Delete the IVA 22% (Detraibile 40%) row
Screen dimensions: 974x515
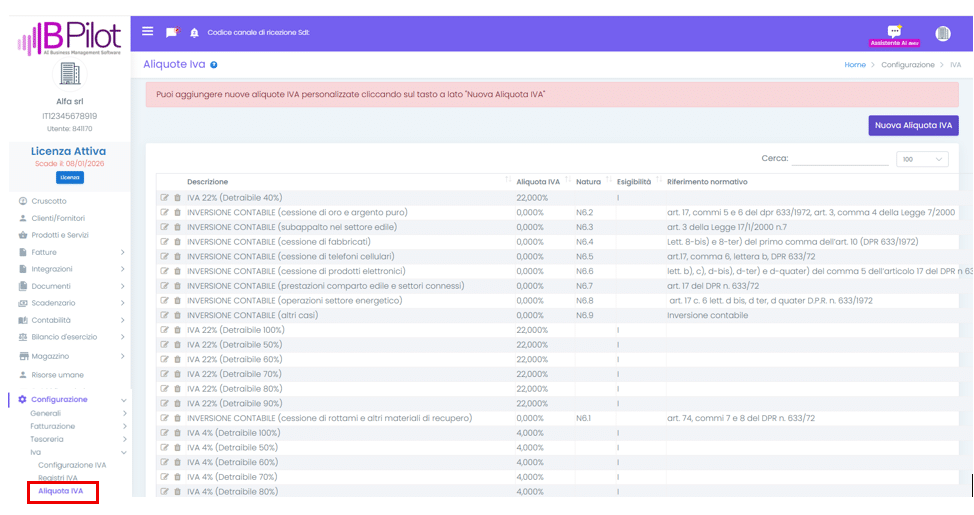177,198
